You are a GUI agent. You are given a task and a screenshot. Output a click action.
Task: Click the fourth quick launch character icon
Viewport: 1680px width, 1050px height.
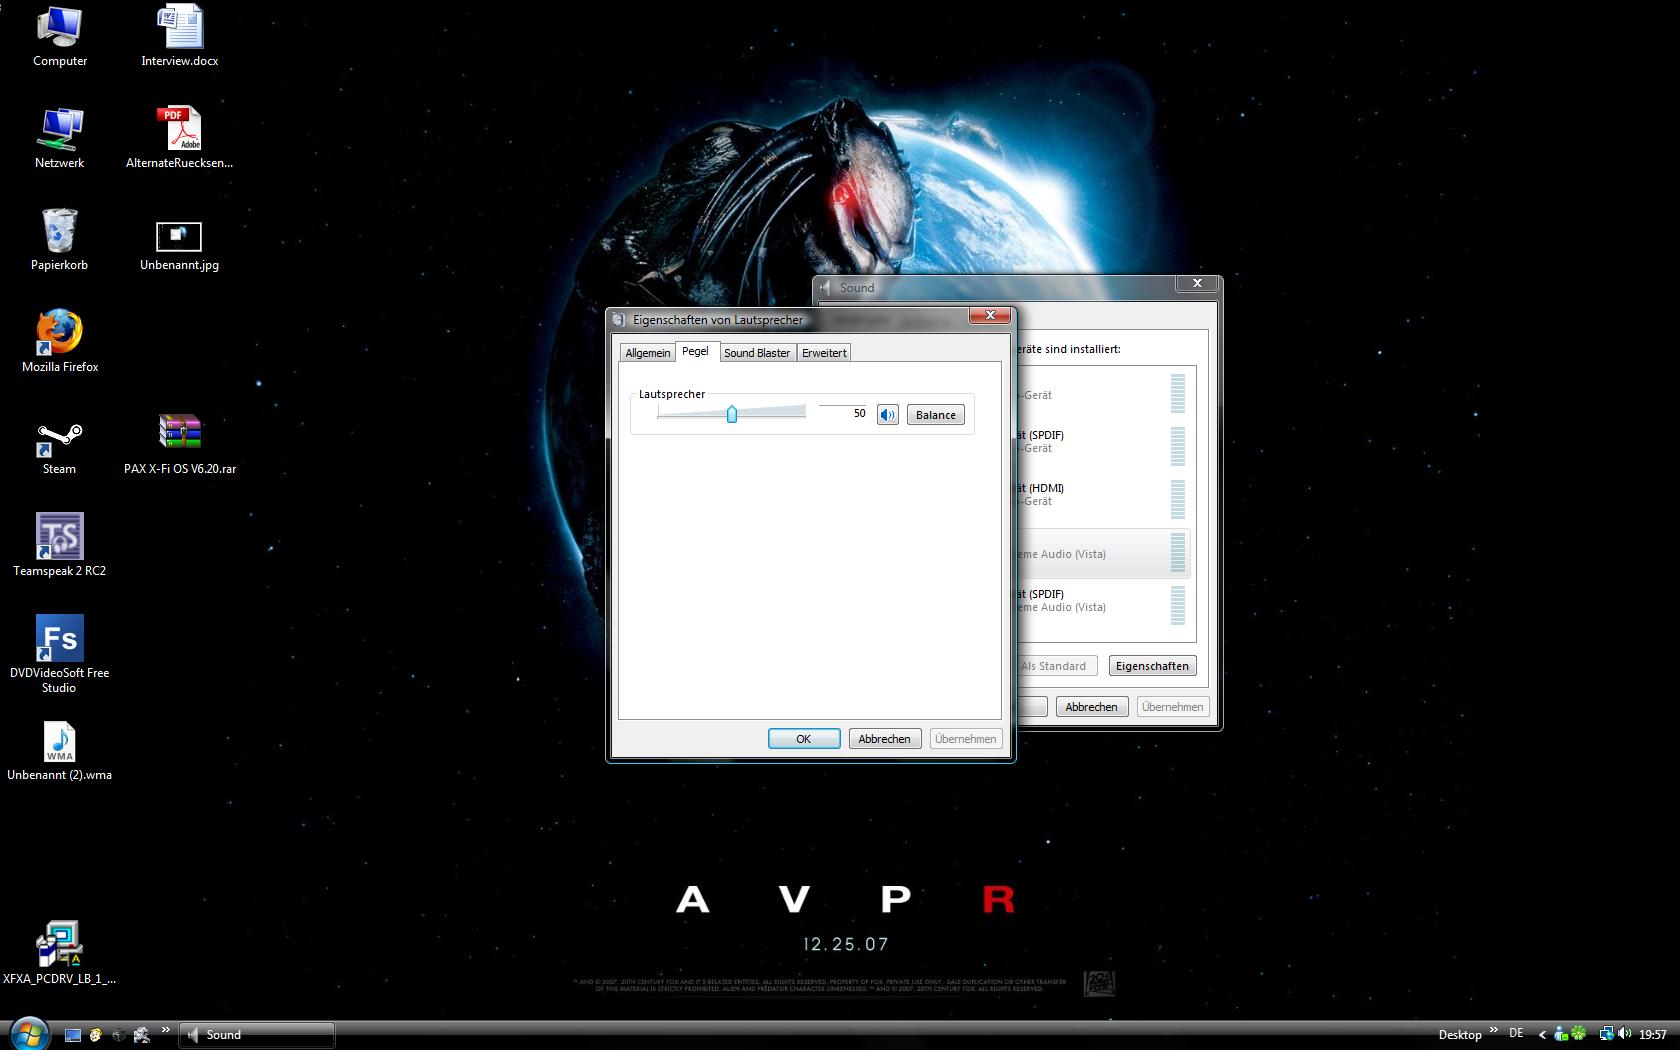(x=142, y=1035)
